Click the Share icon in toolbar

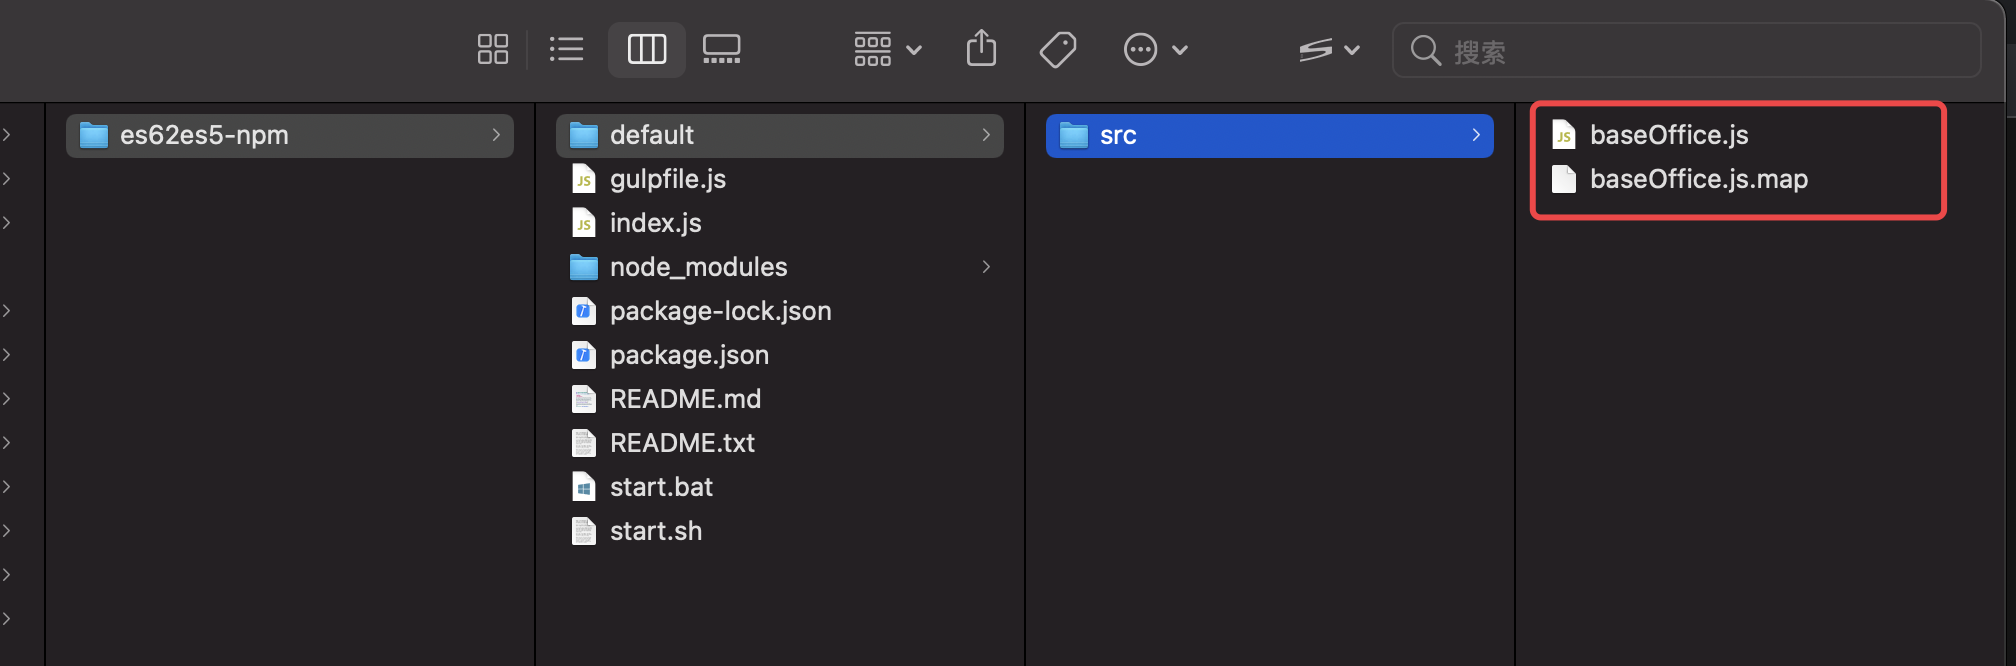click(x=981, y=49)
